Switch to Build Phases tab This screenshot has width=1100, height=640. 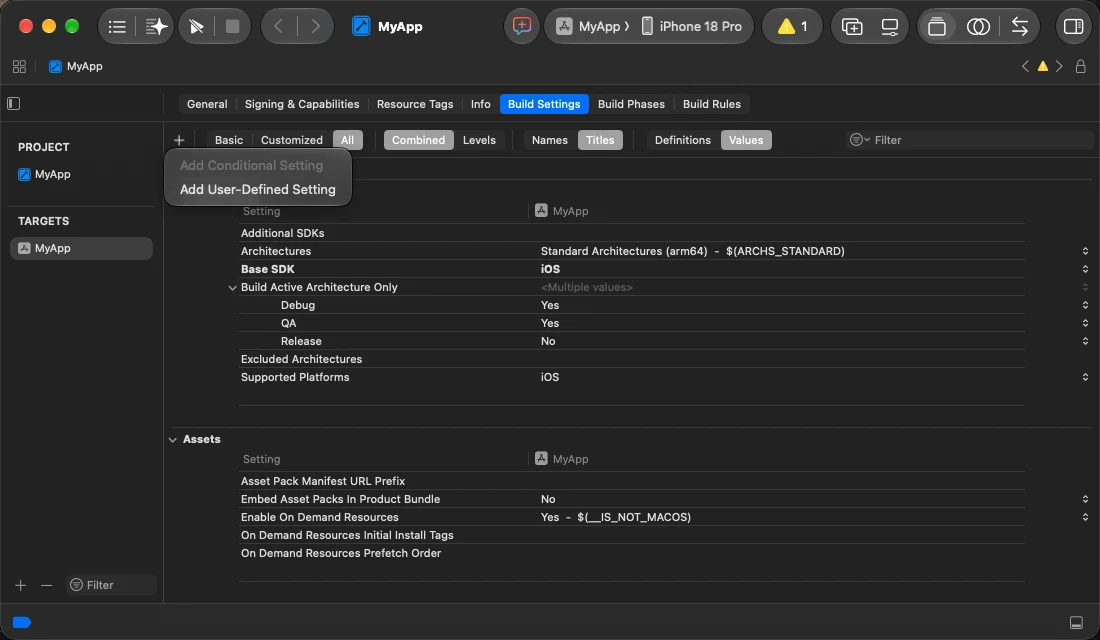point(631,104)
